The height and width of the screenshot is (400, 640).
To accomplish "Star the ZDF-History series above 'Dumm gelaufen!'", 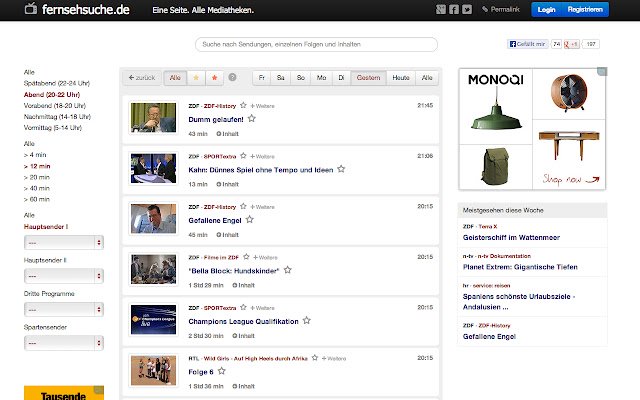I will tap(243, 105).
